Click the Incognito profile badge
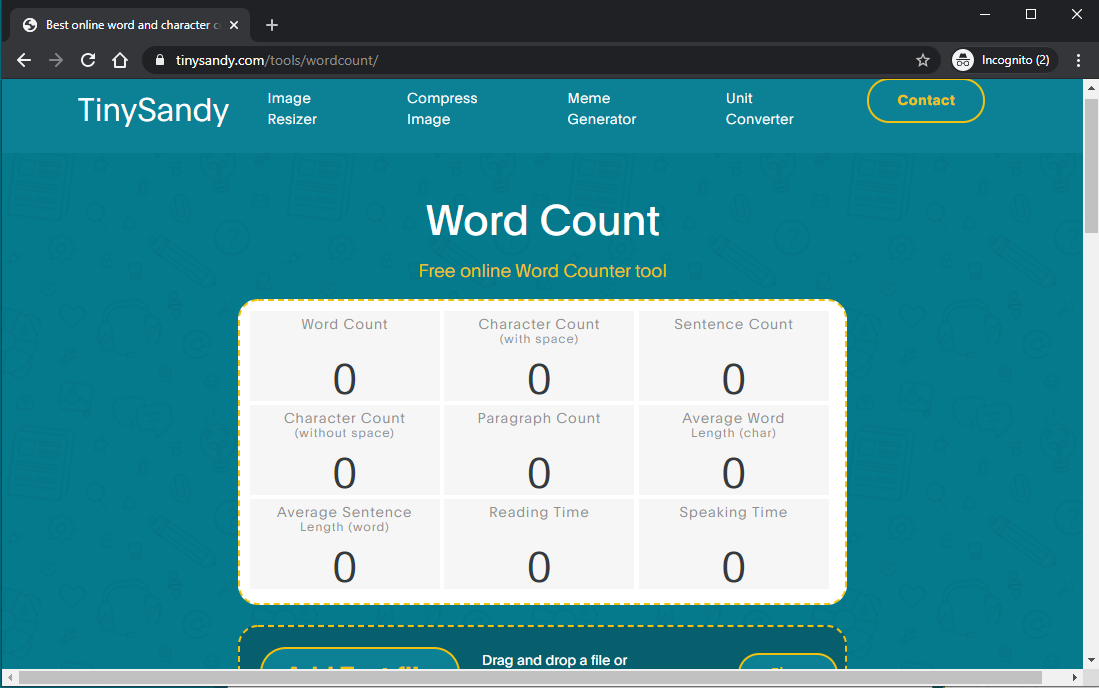 pos(1003,60)
